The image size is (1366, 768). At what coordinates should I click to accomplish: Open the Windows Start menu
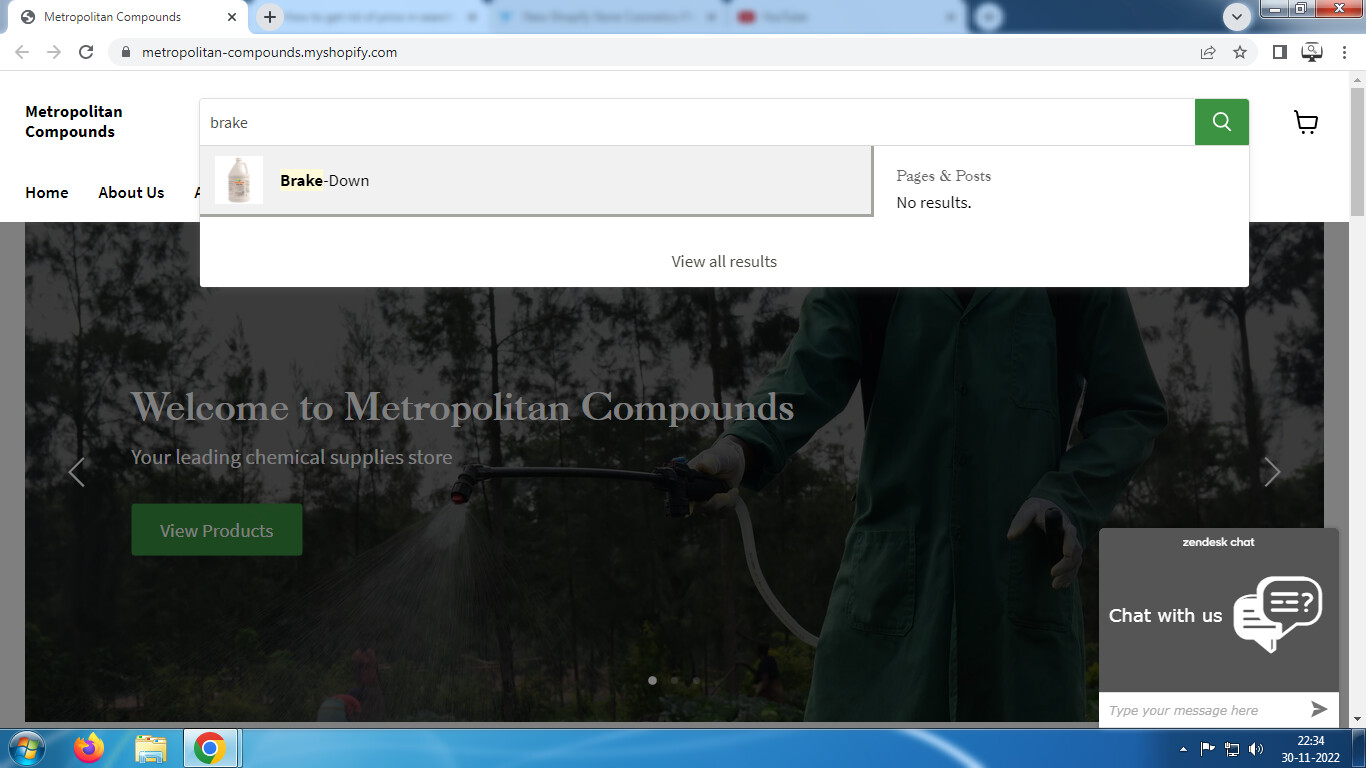tap(26, 748)
